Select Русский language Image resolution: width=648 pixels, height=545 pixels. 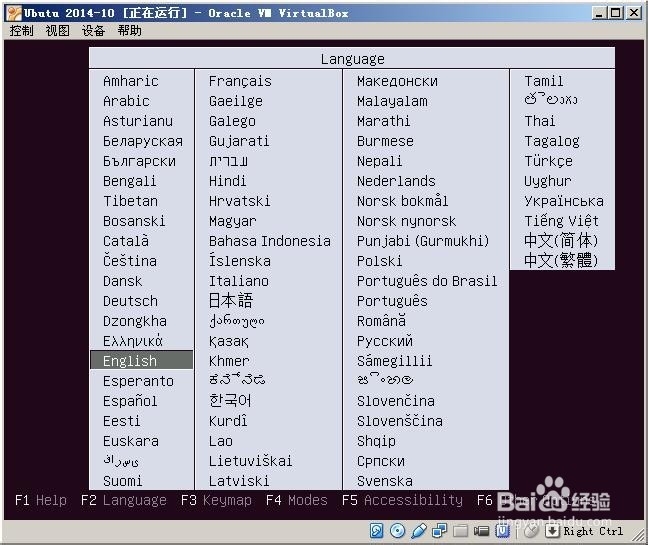pos(385,341)
